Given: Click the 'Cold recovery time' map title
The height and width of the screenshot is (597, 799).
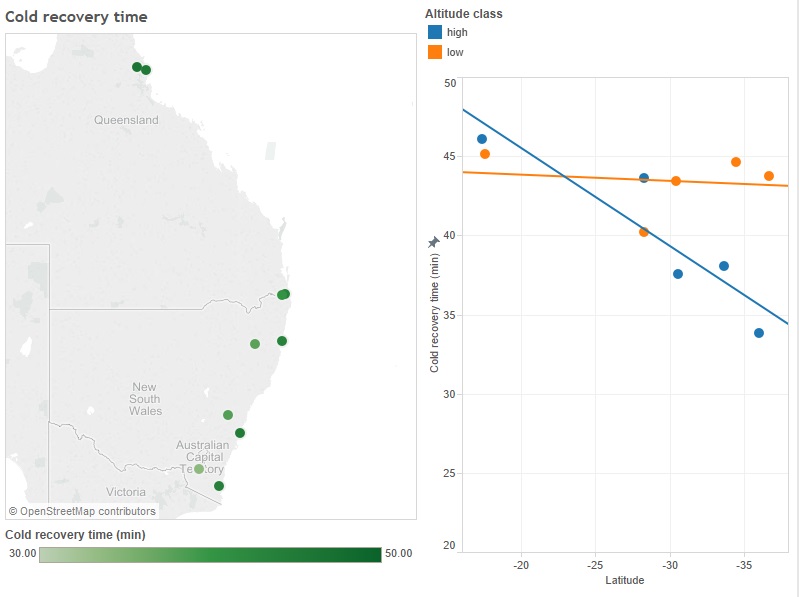Looking at the screenshot, I should [x=77, y=17].
